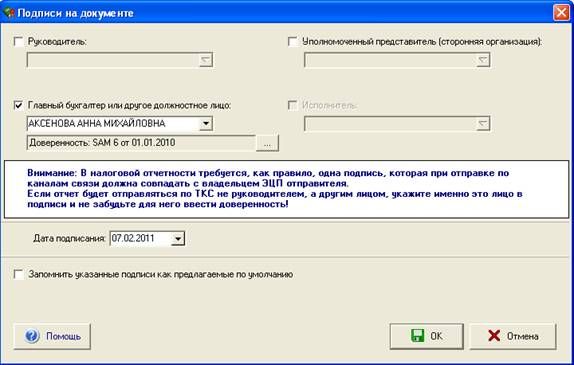Open the Исполнитель dropdown arrow
The image size is (574, 365).
[x=483, y=123]
